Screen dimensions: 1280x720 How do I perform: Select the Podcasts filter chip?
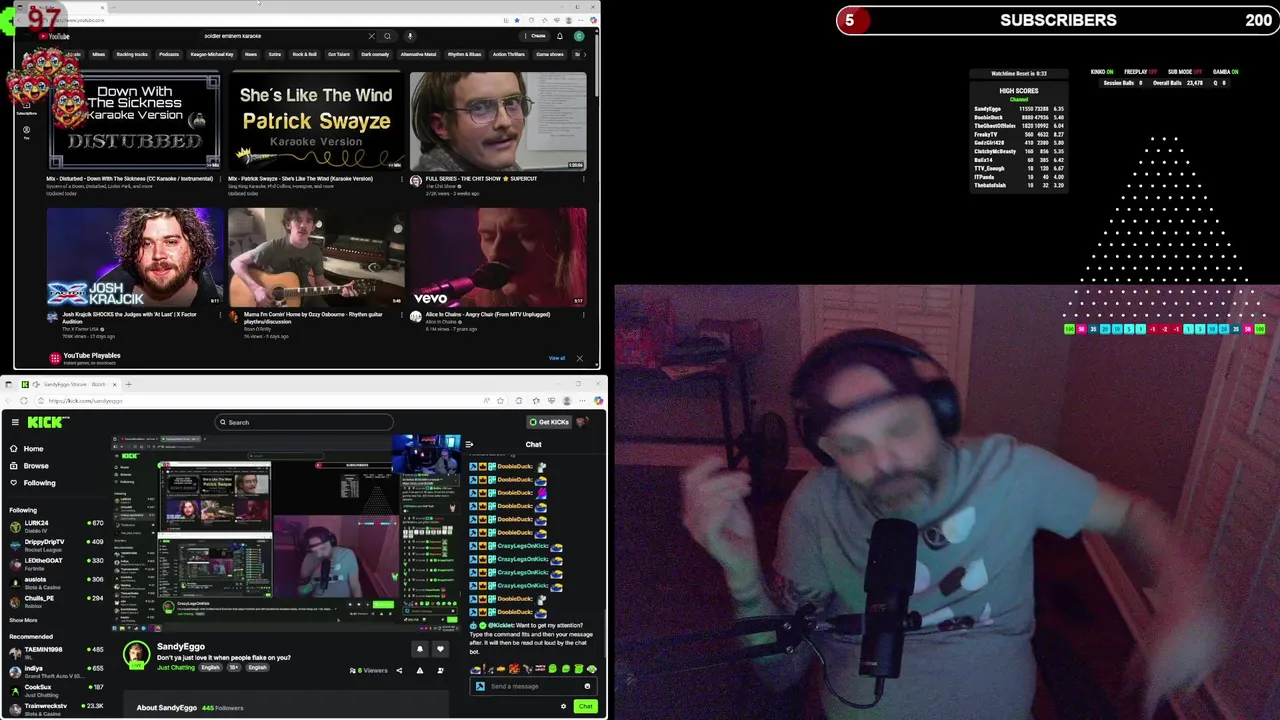click(169, 54)
